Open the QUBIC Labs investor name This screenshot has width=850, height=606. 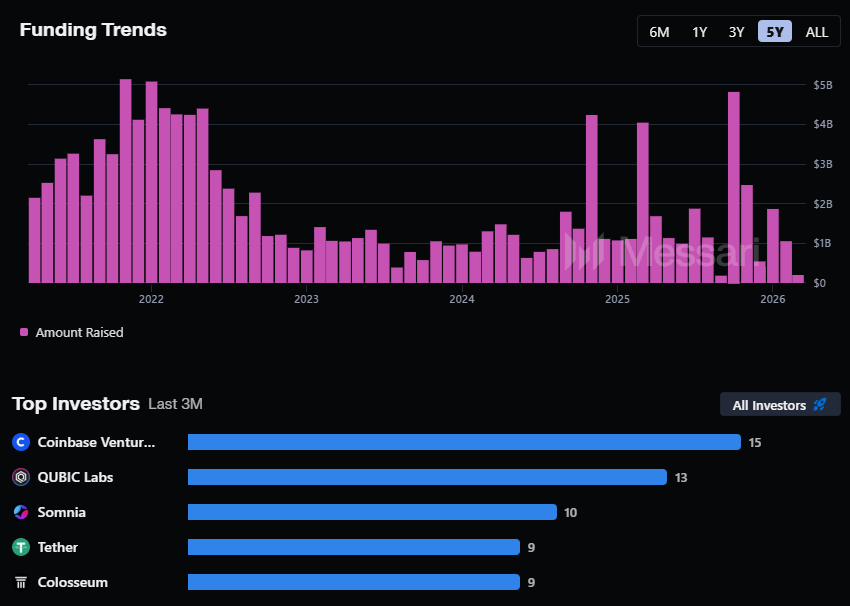(x=75, y=477)
